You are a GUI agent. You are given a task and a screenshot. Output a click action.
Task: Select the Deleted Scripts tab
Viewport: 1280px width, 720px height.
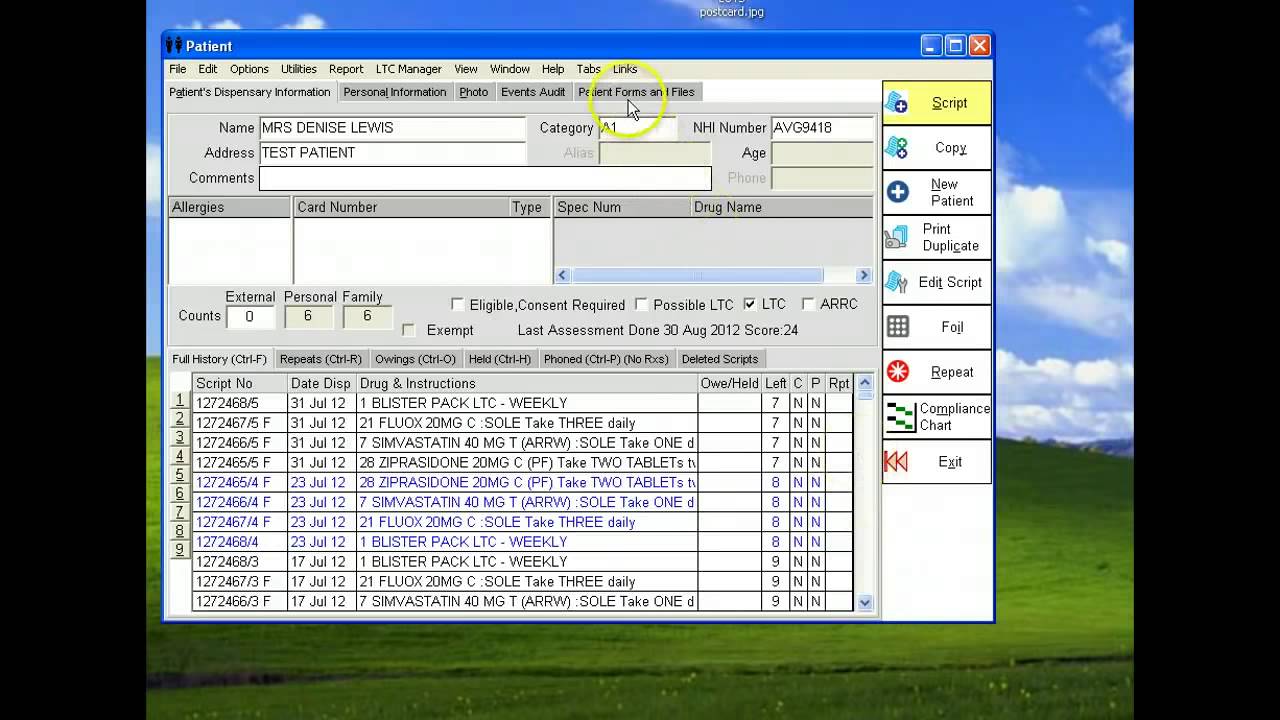[720, 359]
